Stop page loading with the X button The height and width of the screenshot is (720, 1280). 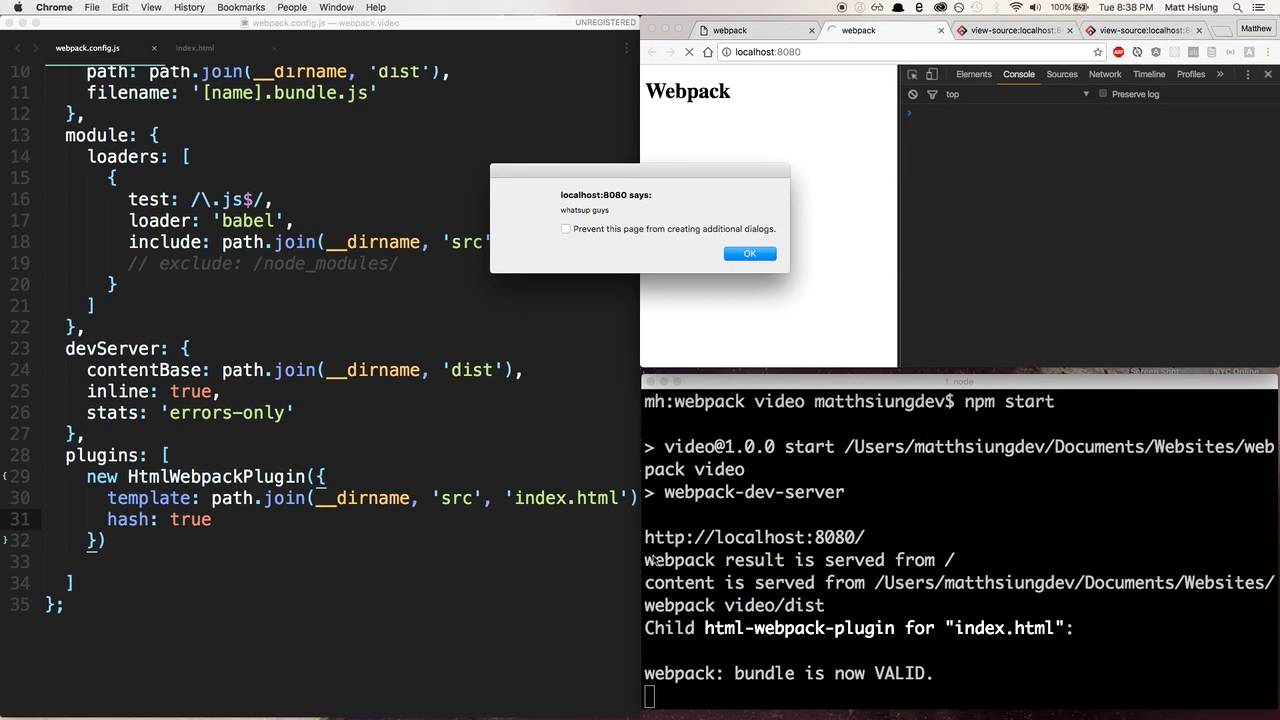click(x=689, y=52)
